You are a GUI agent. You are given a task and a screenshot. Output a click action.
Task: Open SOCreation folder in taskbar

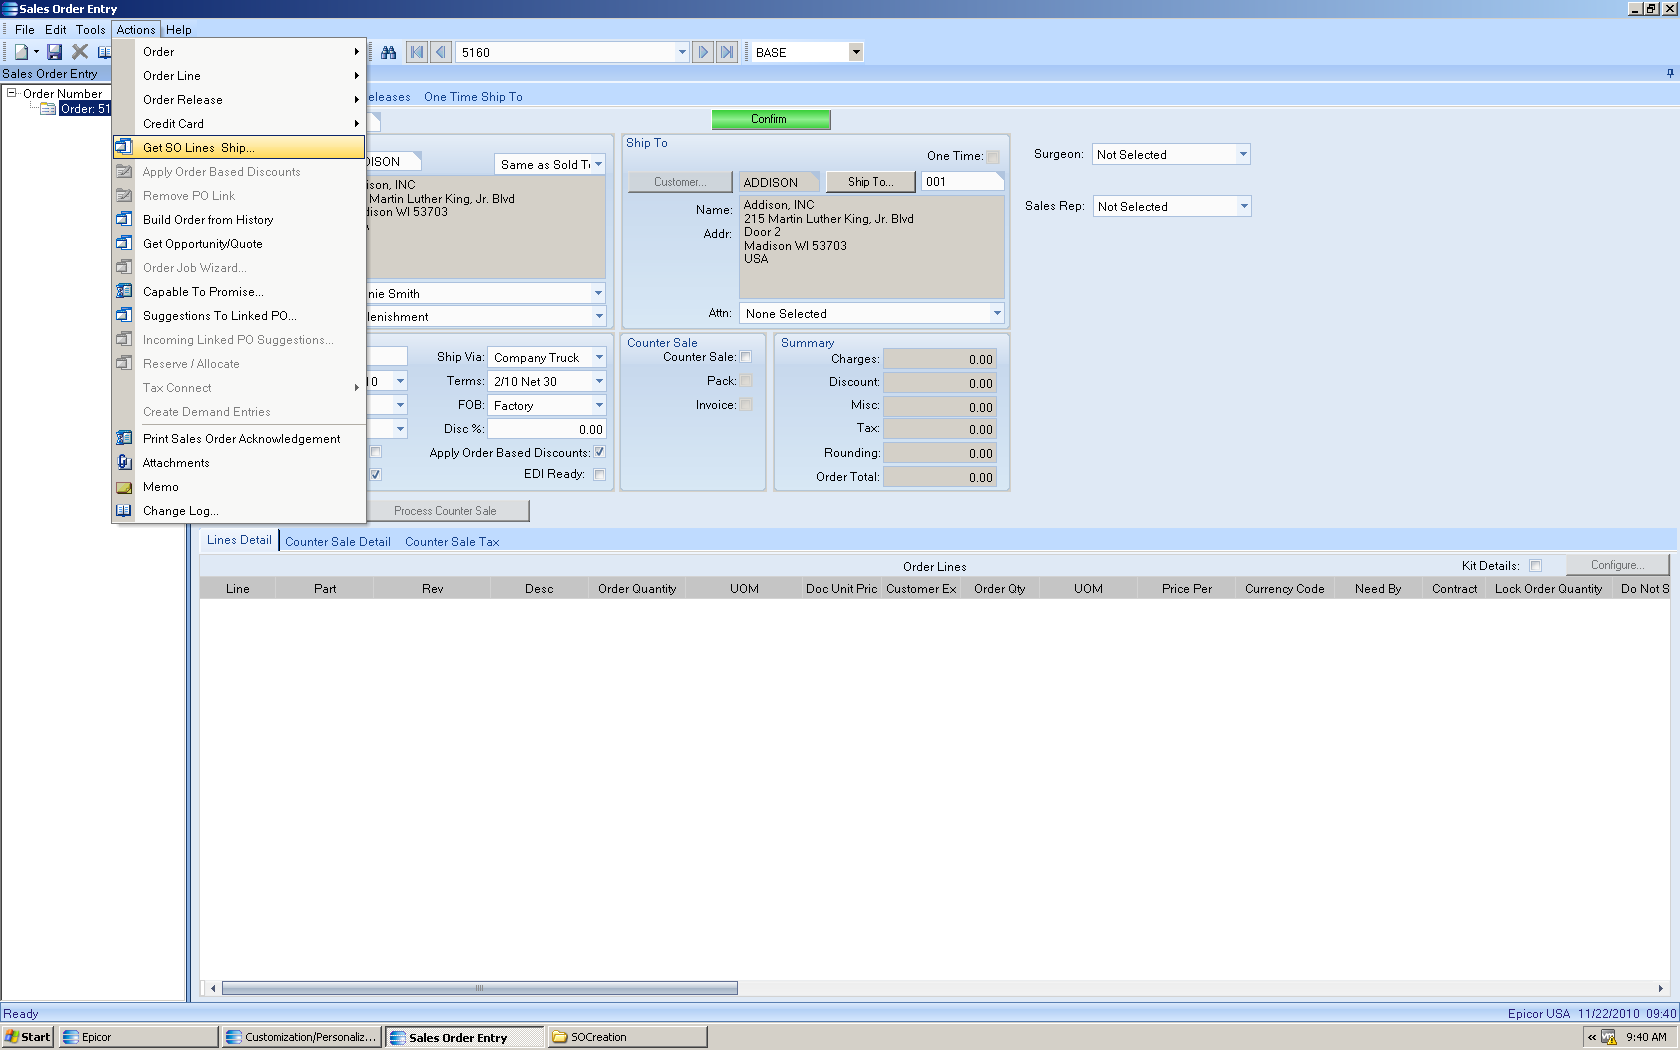click(x=628, y=1037)
